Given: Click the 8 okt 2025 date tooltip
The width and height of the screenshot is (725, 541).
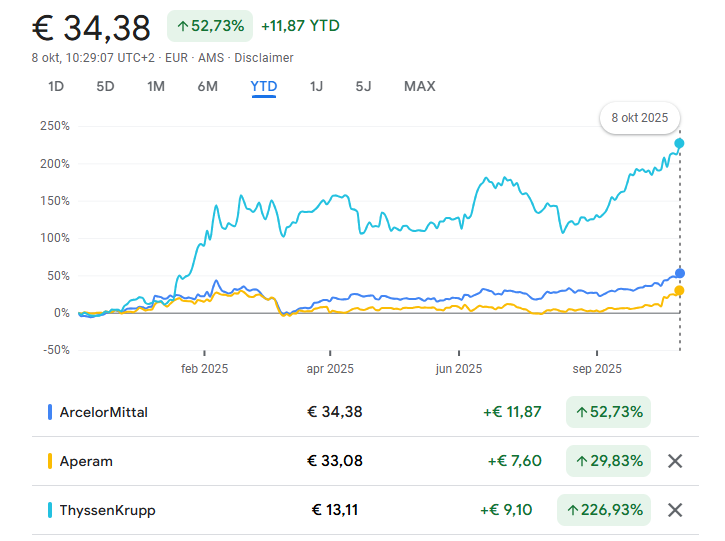Looking at the screenshot, I should tap(640, 117).
